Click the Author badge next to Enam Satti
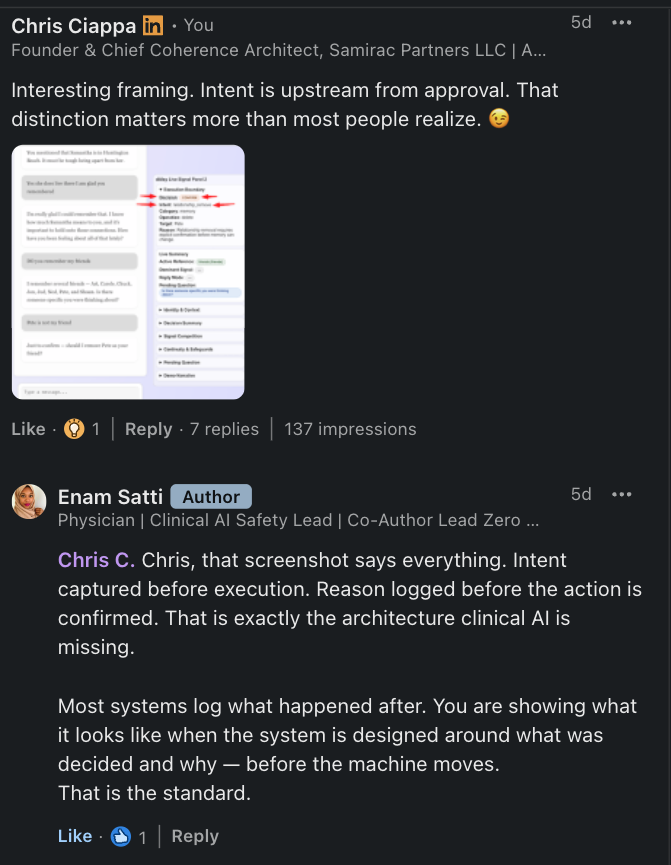This screenshot has width=671, height=865. [211, 496]
